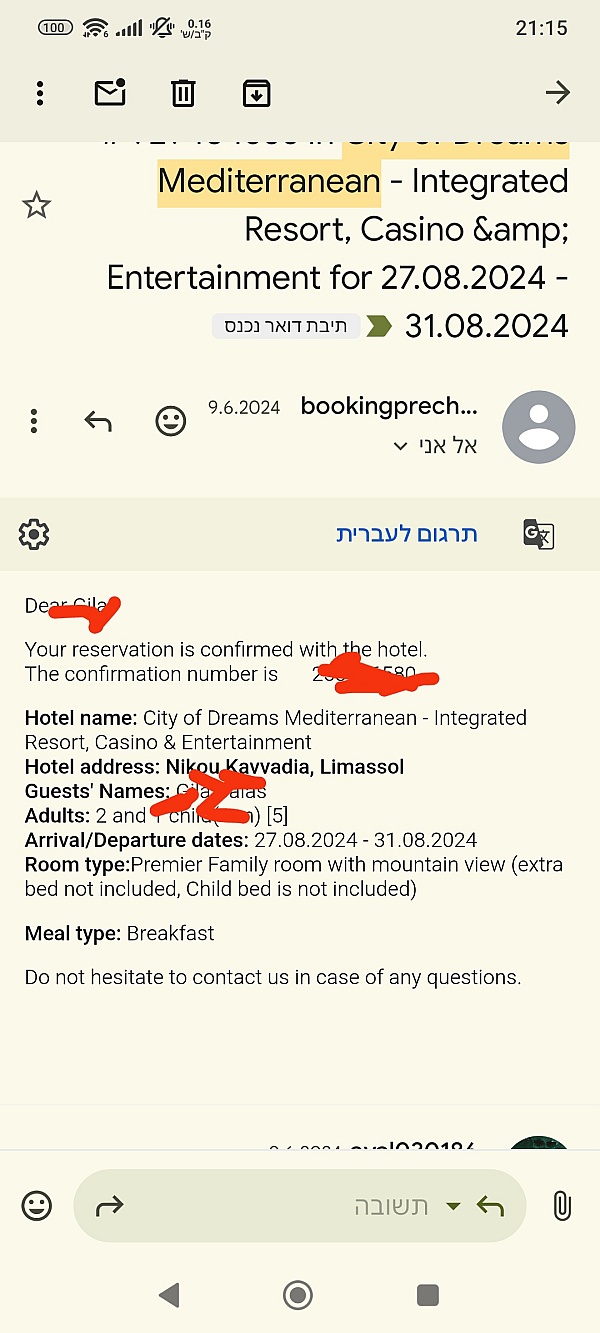Tap the sender profile avatar
This screenshot has height=1333, width=600.
point(538,427)
